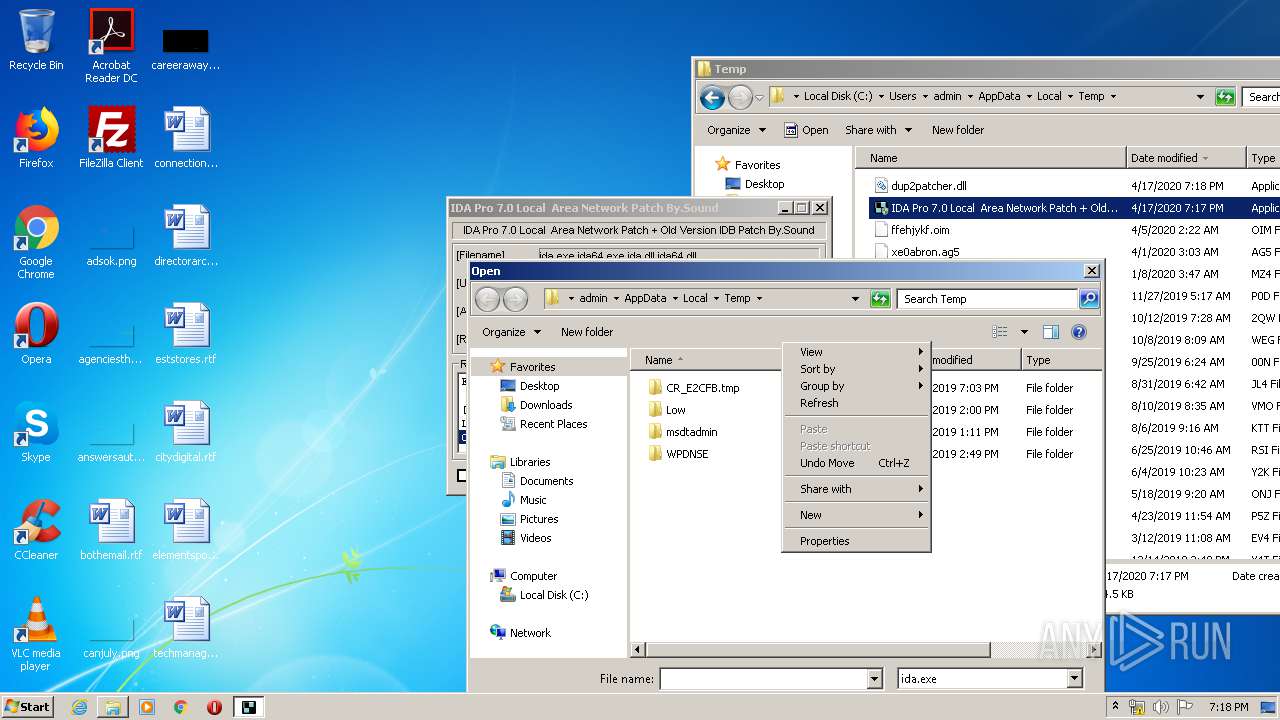
Task: Show hidden tray icons arrow
Action: tap(1116, 707)
